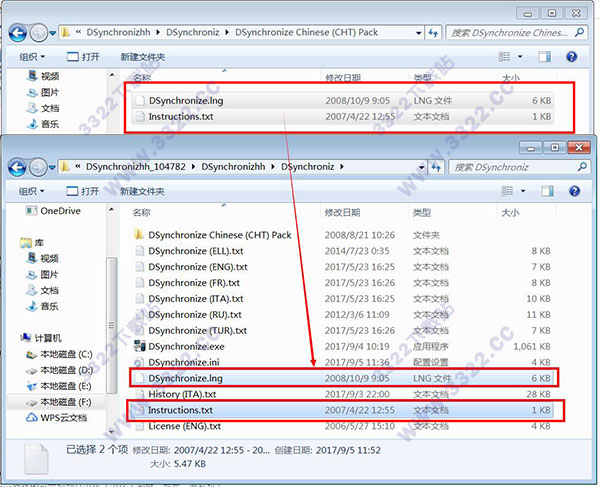
Task: Open recent pages arrow in front window
Action: click(52, 167)
